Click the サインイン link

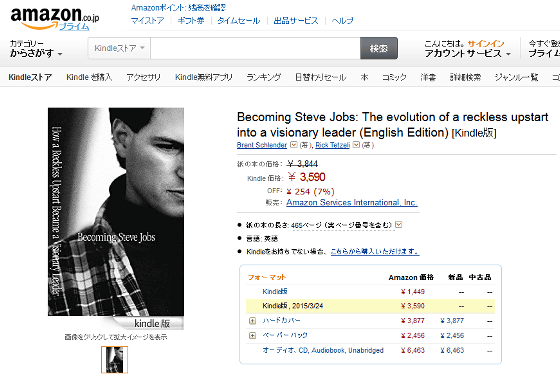(486, 44)
